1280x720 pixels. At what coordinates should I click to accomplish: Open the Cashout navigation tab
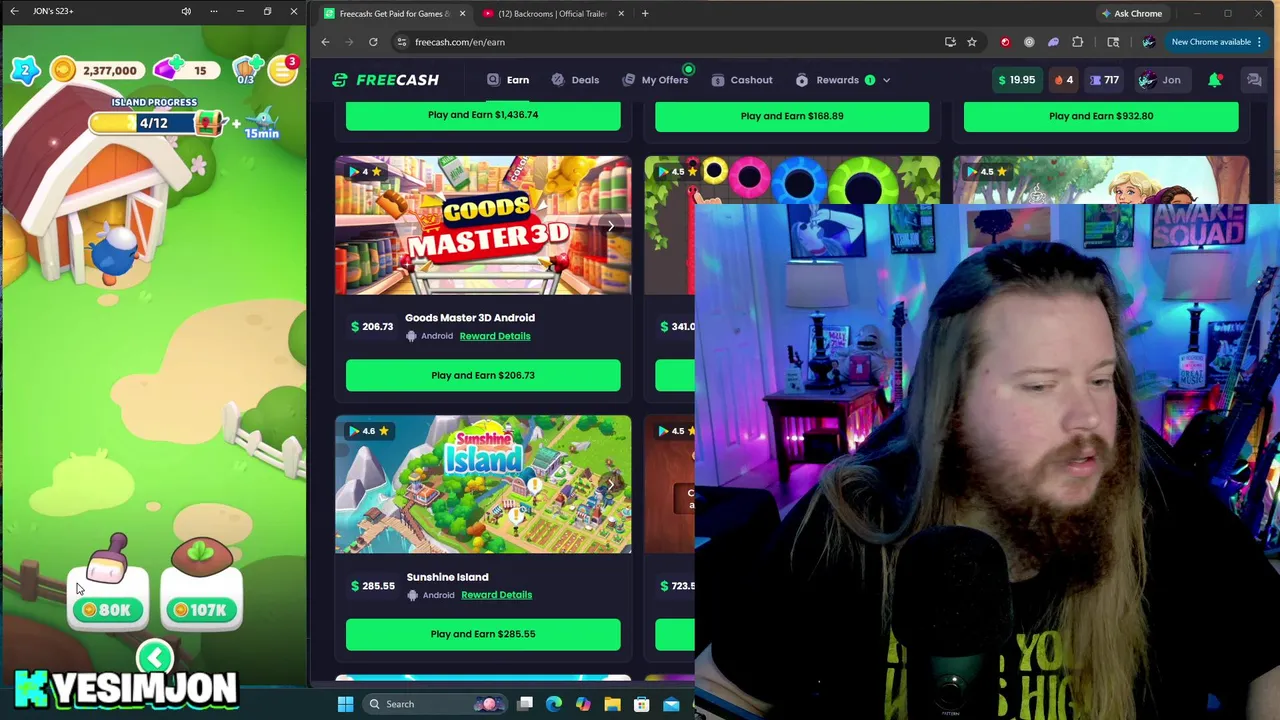741,80
